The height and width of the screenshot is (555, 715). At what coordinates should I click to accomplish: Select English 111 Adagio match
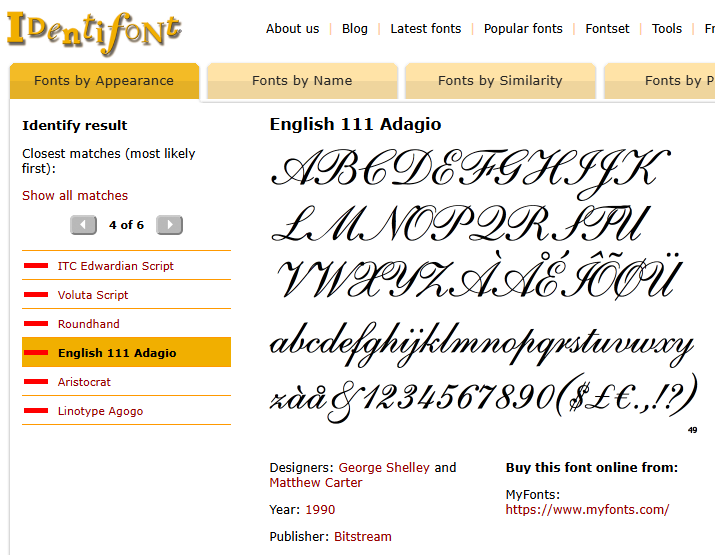point(126,353)
